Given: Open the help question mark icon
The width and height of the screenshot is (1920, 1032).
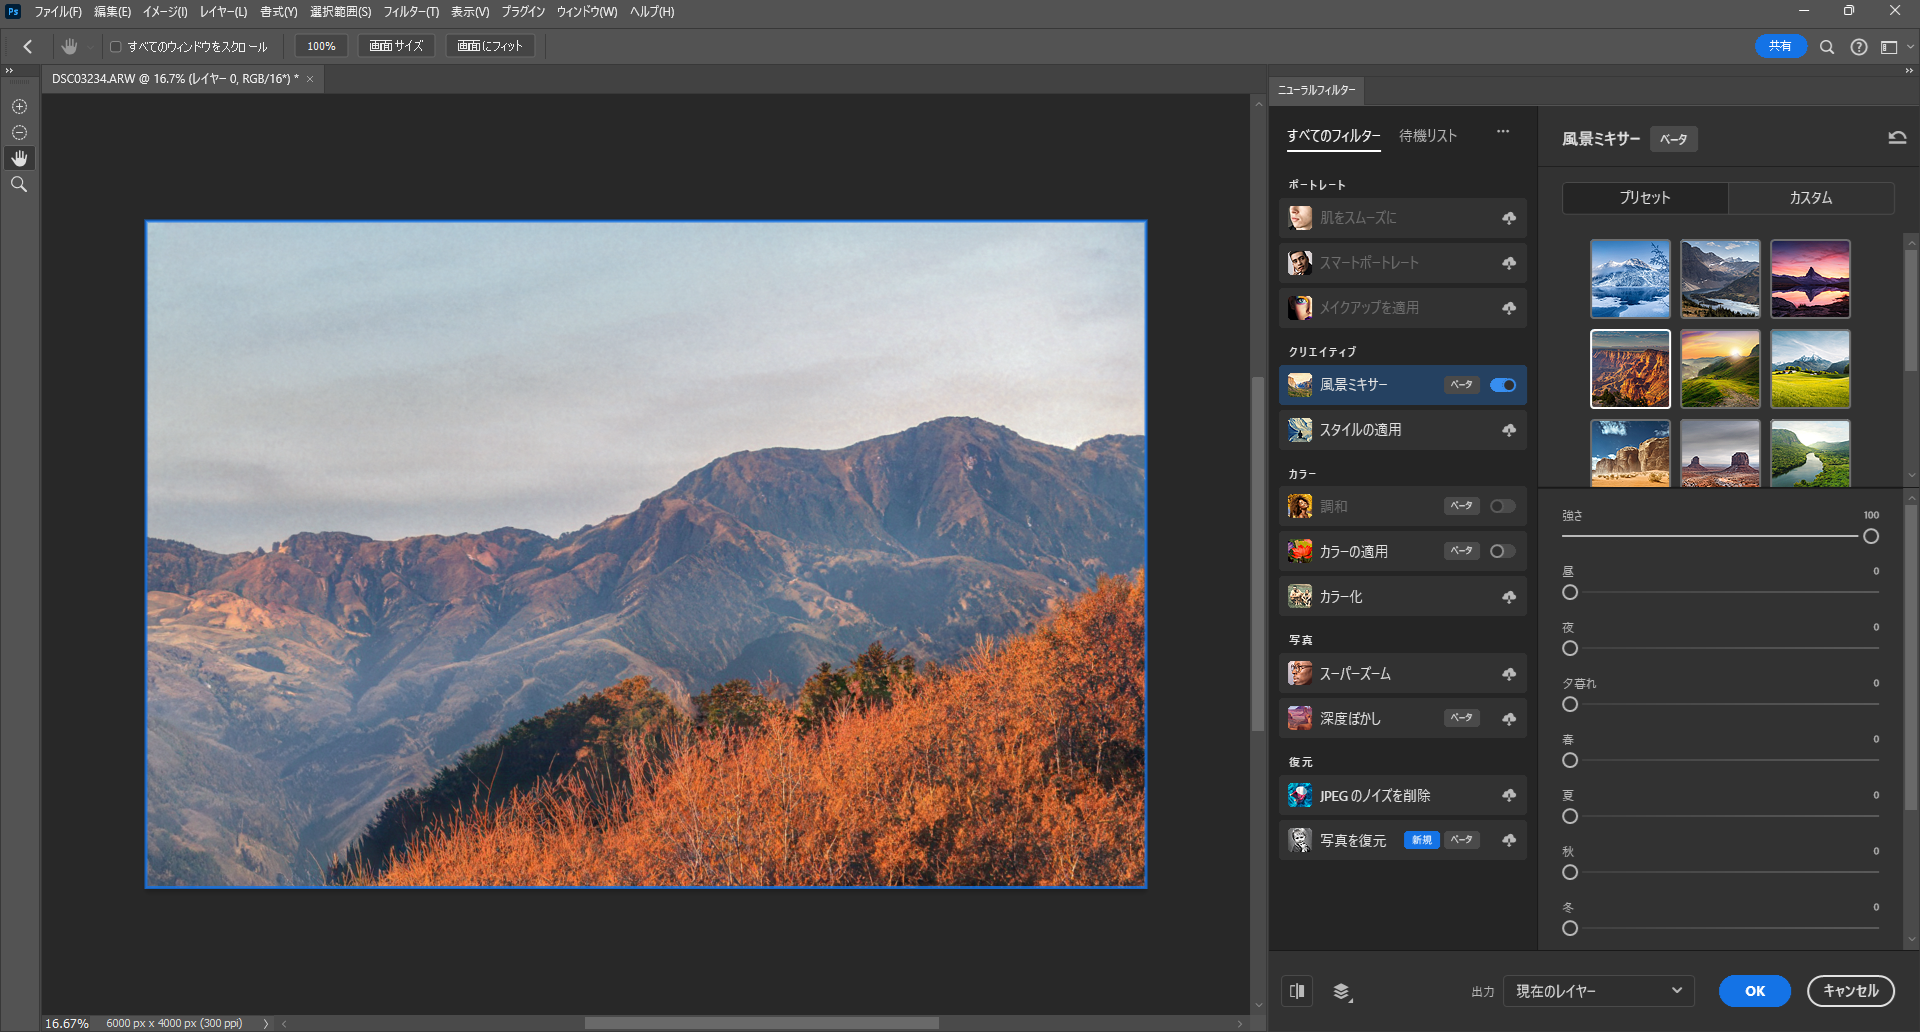Looking at the screenshot, I should [1859, 47].
